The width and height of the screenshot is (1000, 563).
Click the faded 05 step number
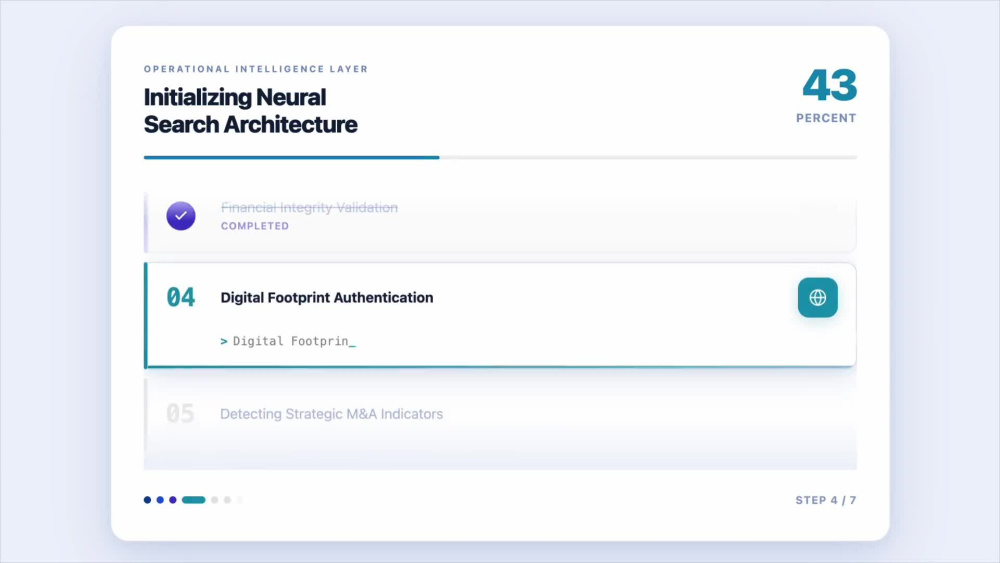(x=180, y=414)
